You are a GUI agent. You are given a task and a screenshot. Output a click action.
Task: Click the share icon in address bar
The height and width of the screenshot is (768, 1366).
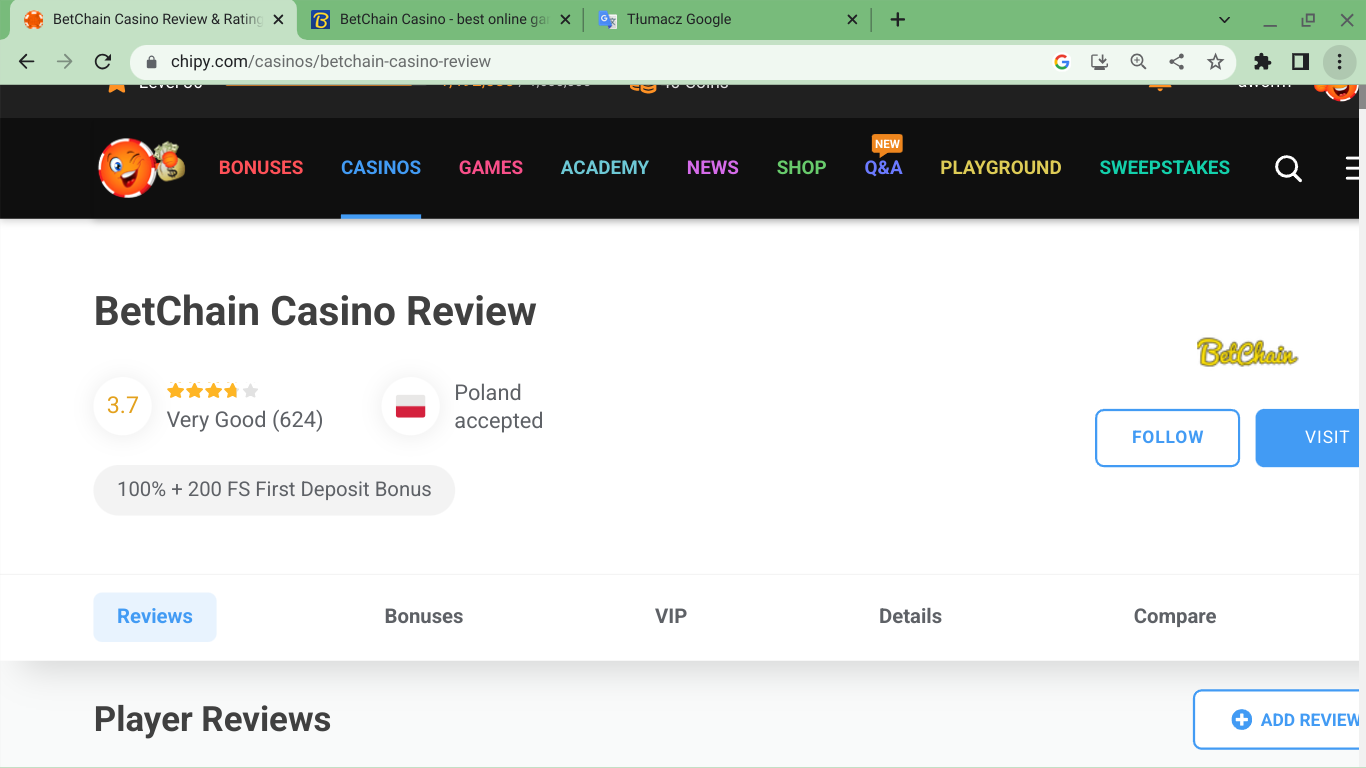coord(1177,62)
